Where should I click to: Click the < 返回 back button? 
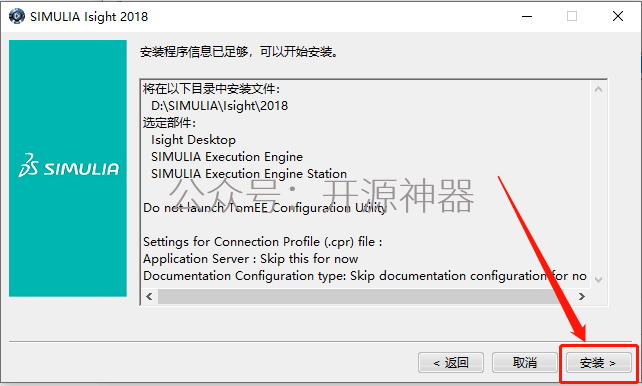coord(451,363)
